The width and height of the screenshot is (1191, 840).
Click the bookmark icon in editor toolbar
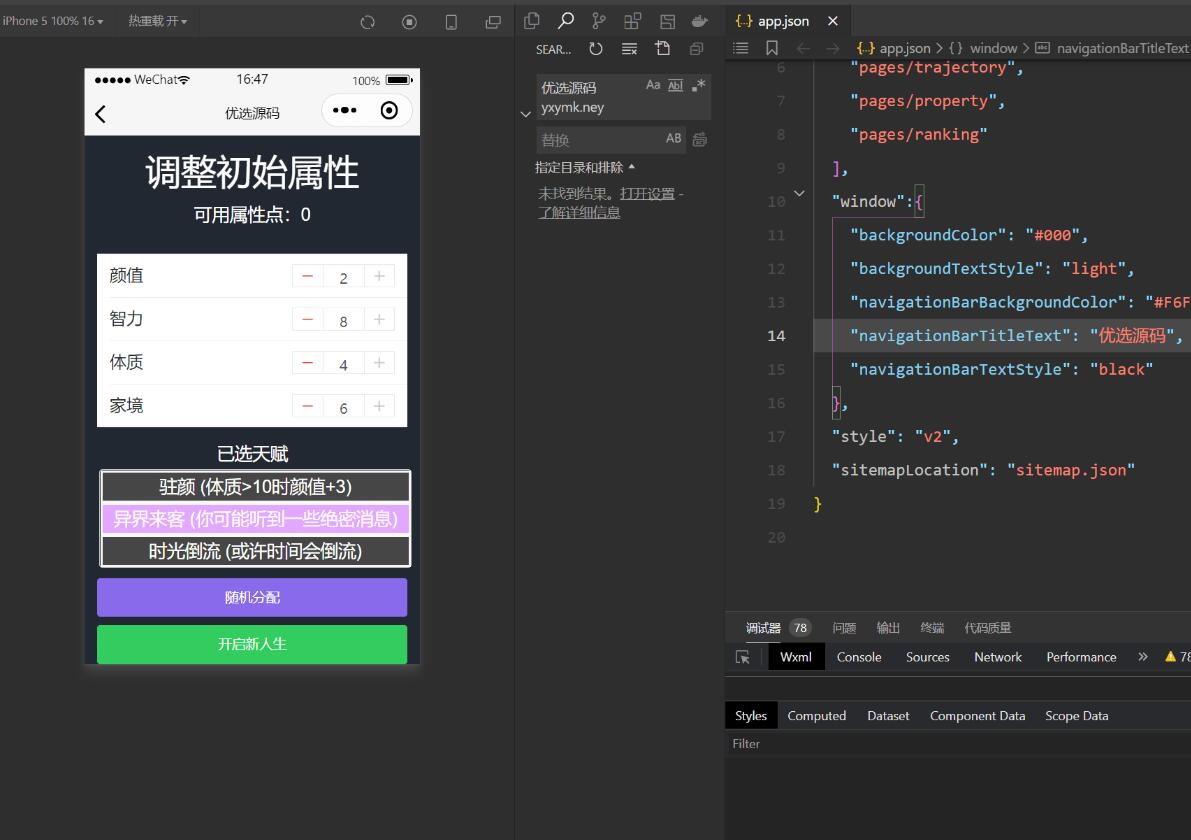click(x=771, y=48)
